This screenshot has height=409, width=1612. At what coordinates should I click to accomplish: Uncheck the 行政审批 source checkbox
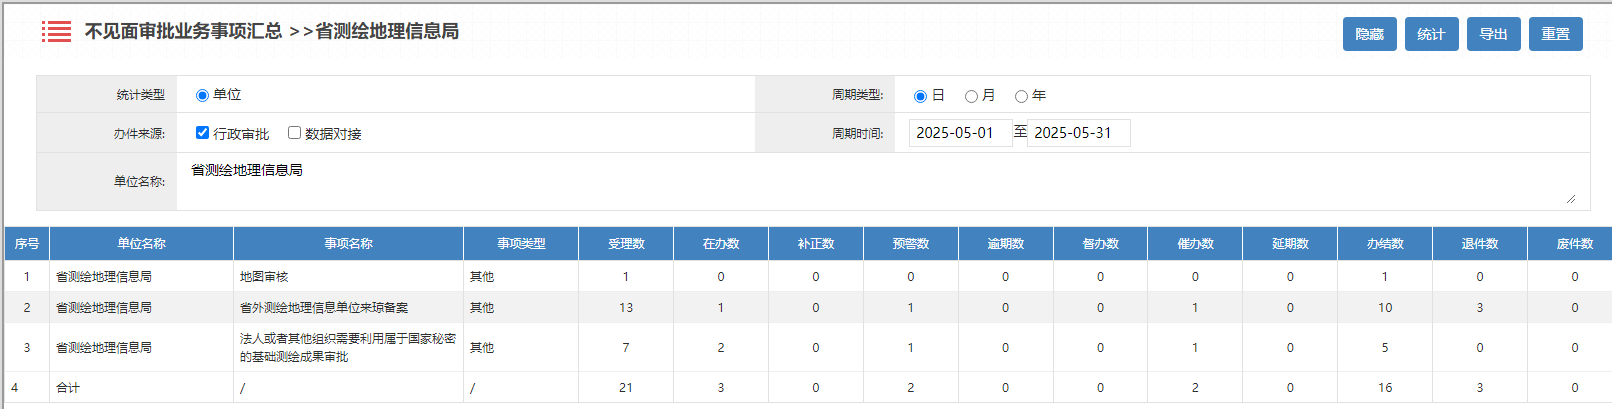click(202, 133)
